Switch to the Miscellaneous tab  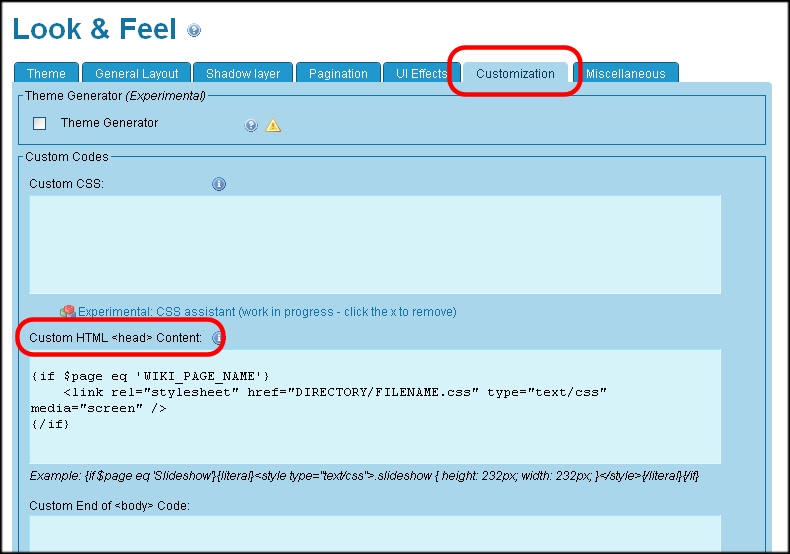[625, 73]
